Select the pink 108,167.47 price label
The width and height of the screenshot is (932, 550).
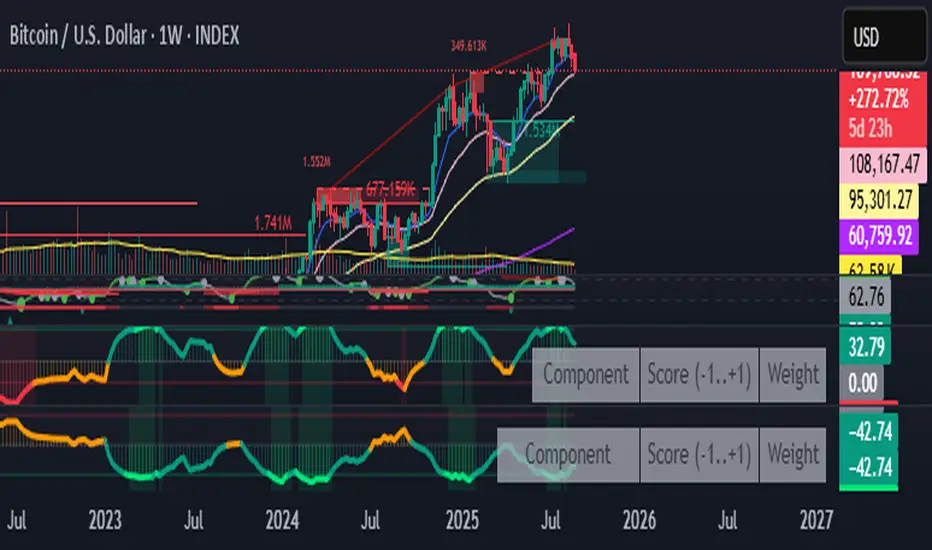click(x=883, y=165)
